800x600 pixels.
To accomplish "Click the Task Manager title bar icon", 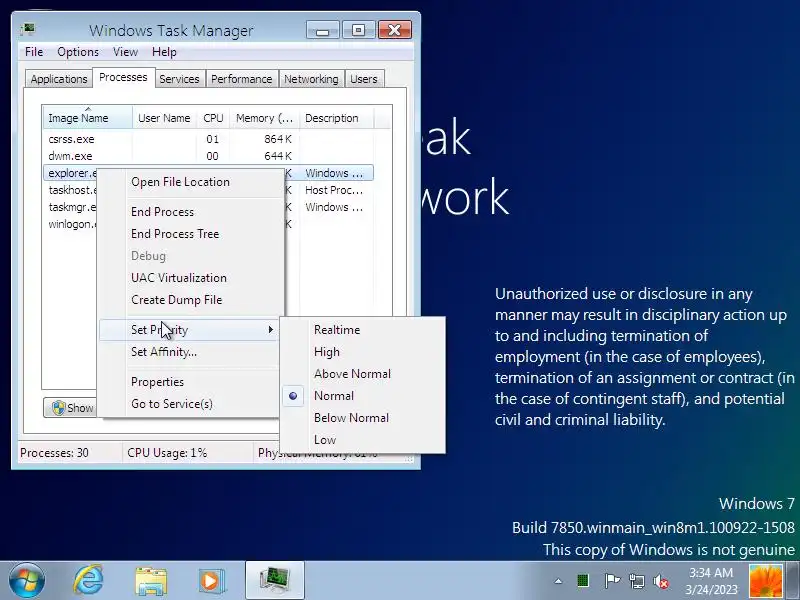I will 28,29.
